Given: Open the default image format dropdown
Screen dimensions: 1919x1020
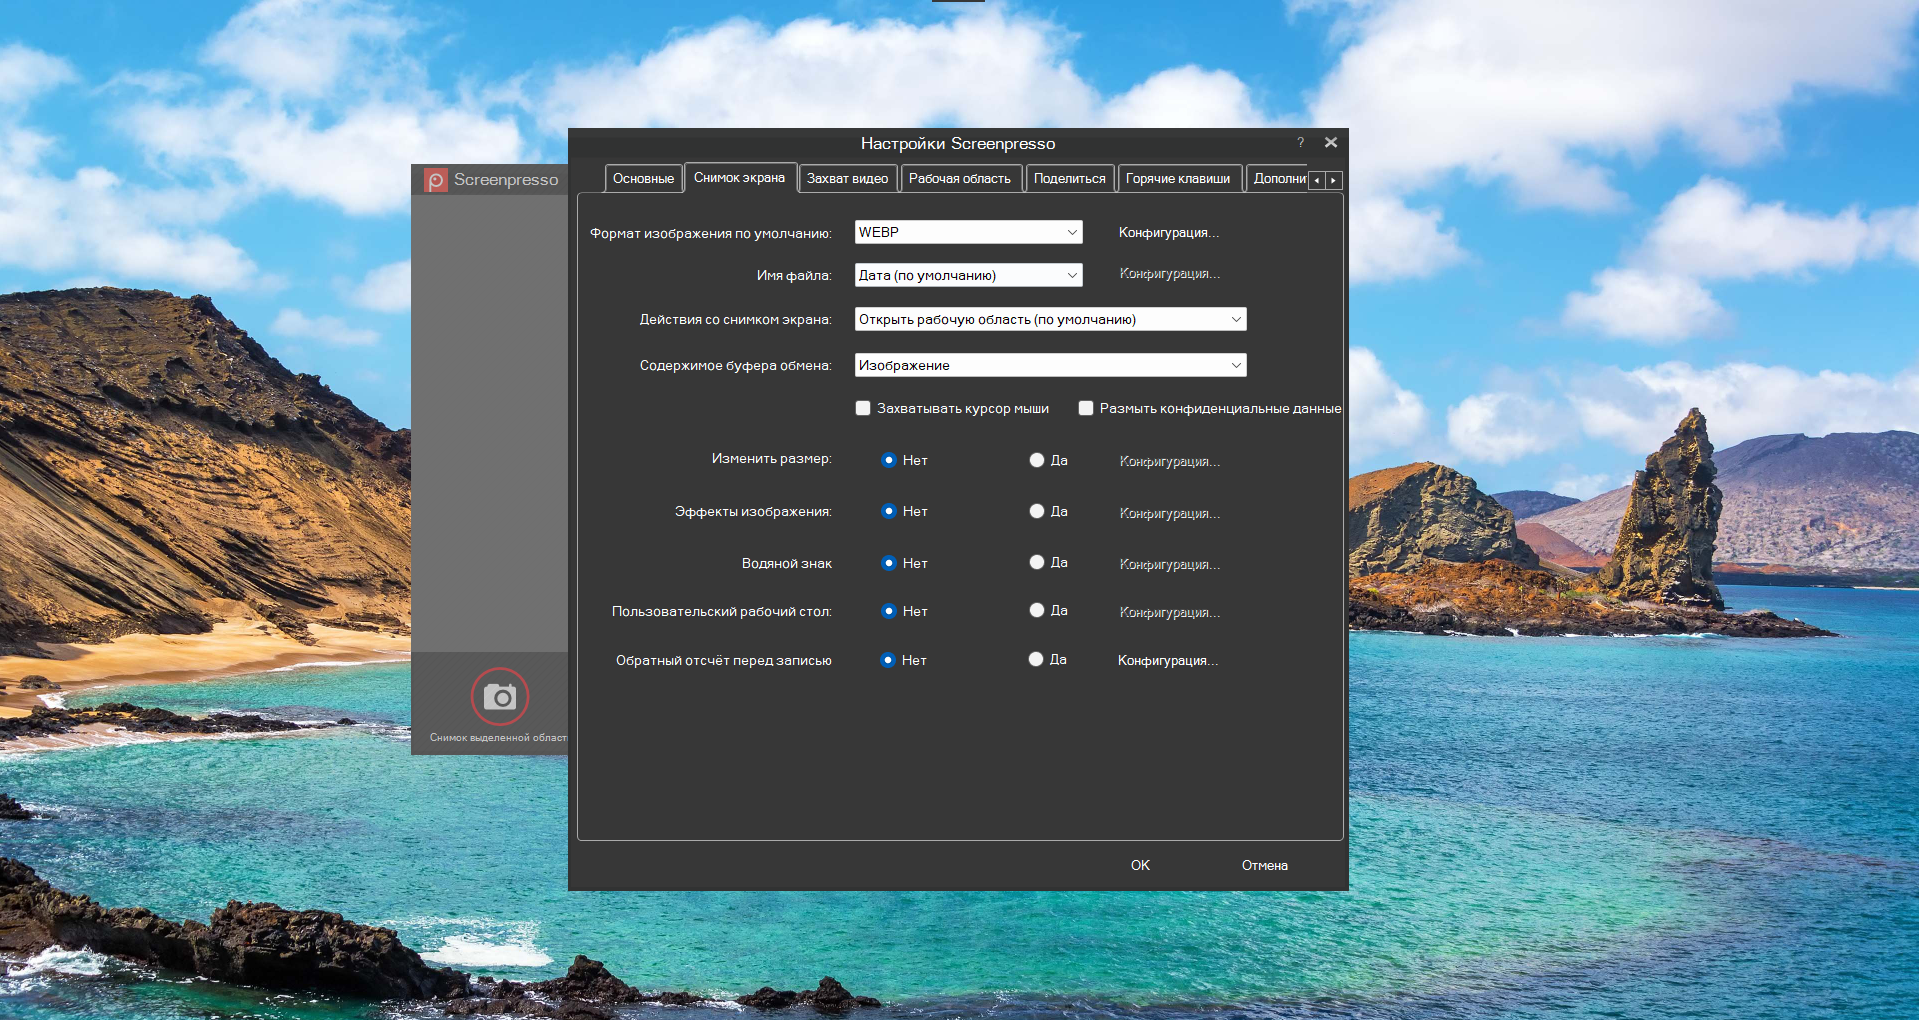Looking at the screenshot, I should (968, 232).
